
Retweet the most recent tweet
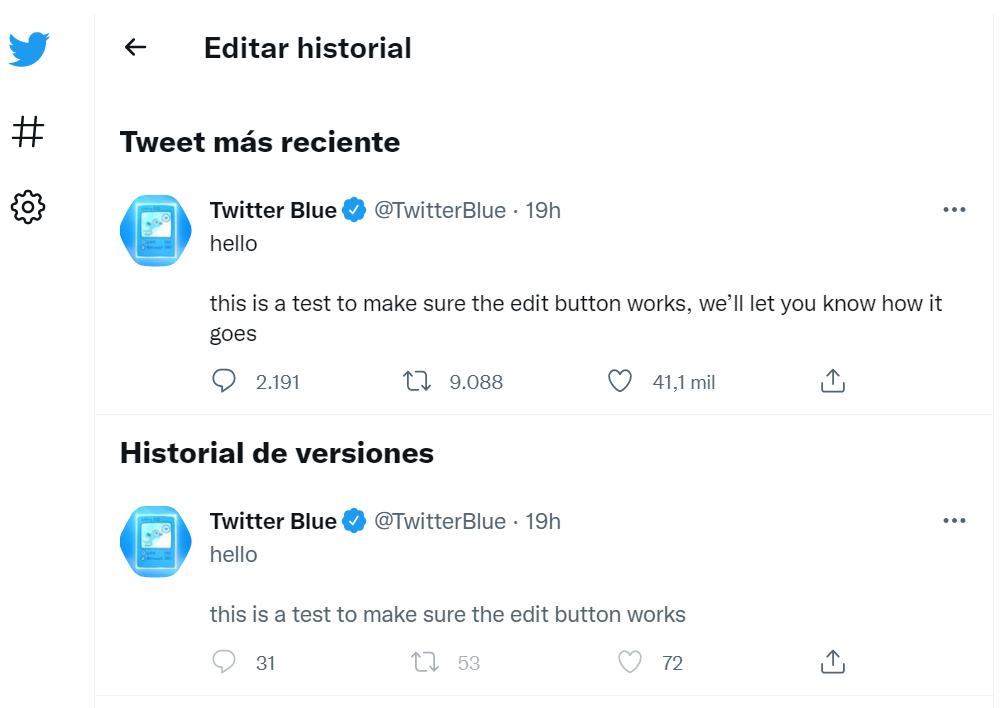pyautogui.click(x=417, y=381)
